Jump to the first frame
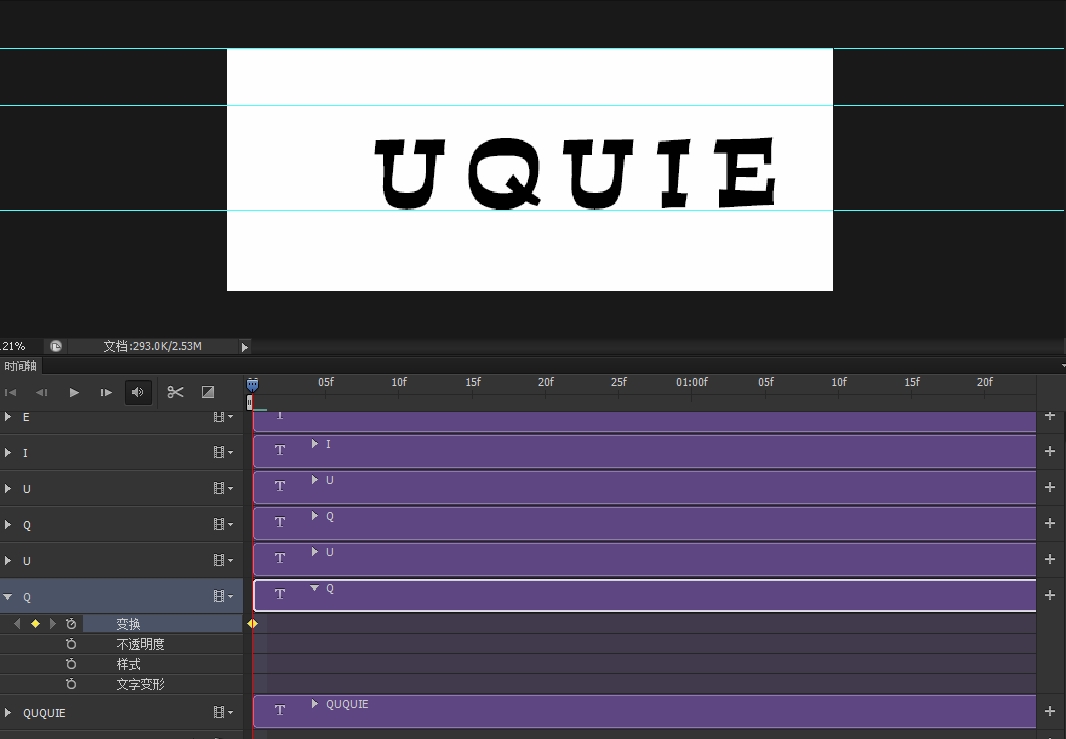 coord(11,393)
